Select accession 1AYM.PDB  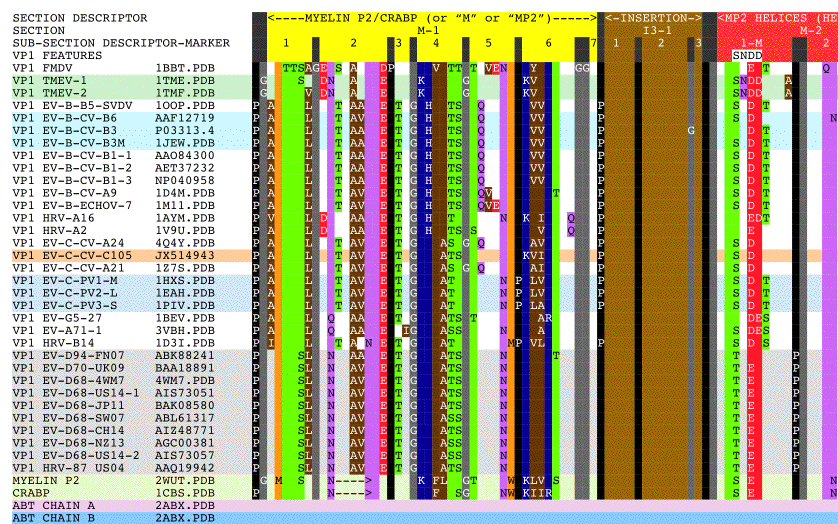pos(185,218)
